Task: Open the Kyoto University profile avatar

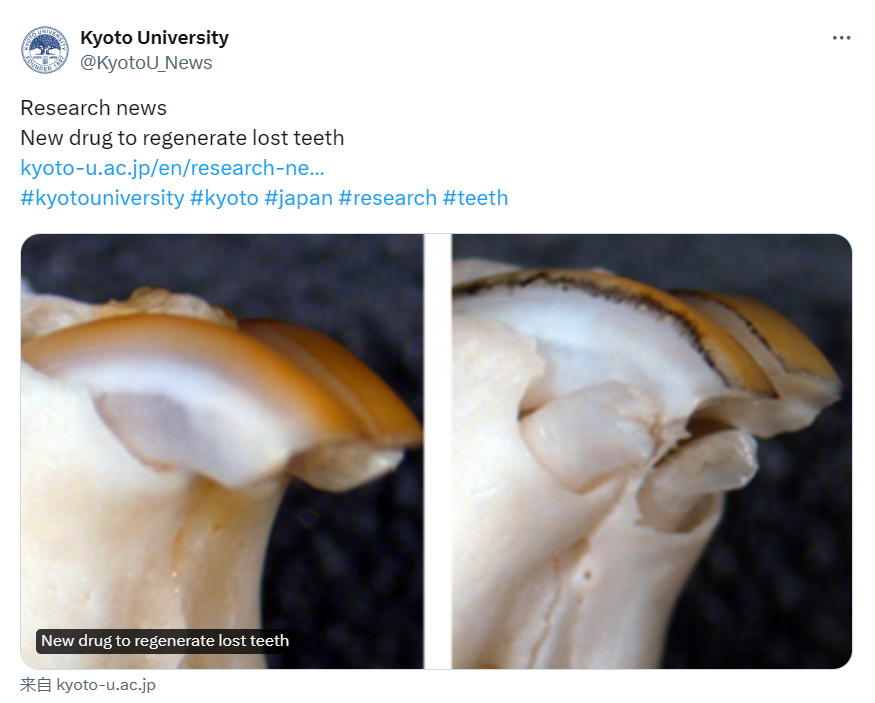Action: [x=45, y=50]
